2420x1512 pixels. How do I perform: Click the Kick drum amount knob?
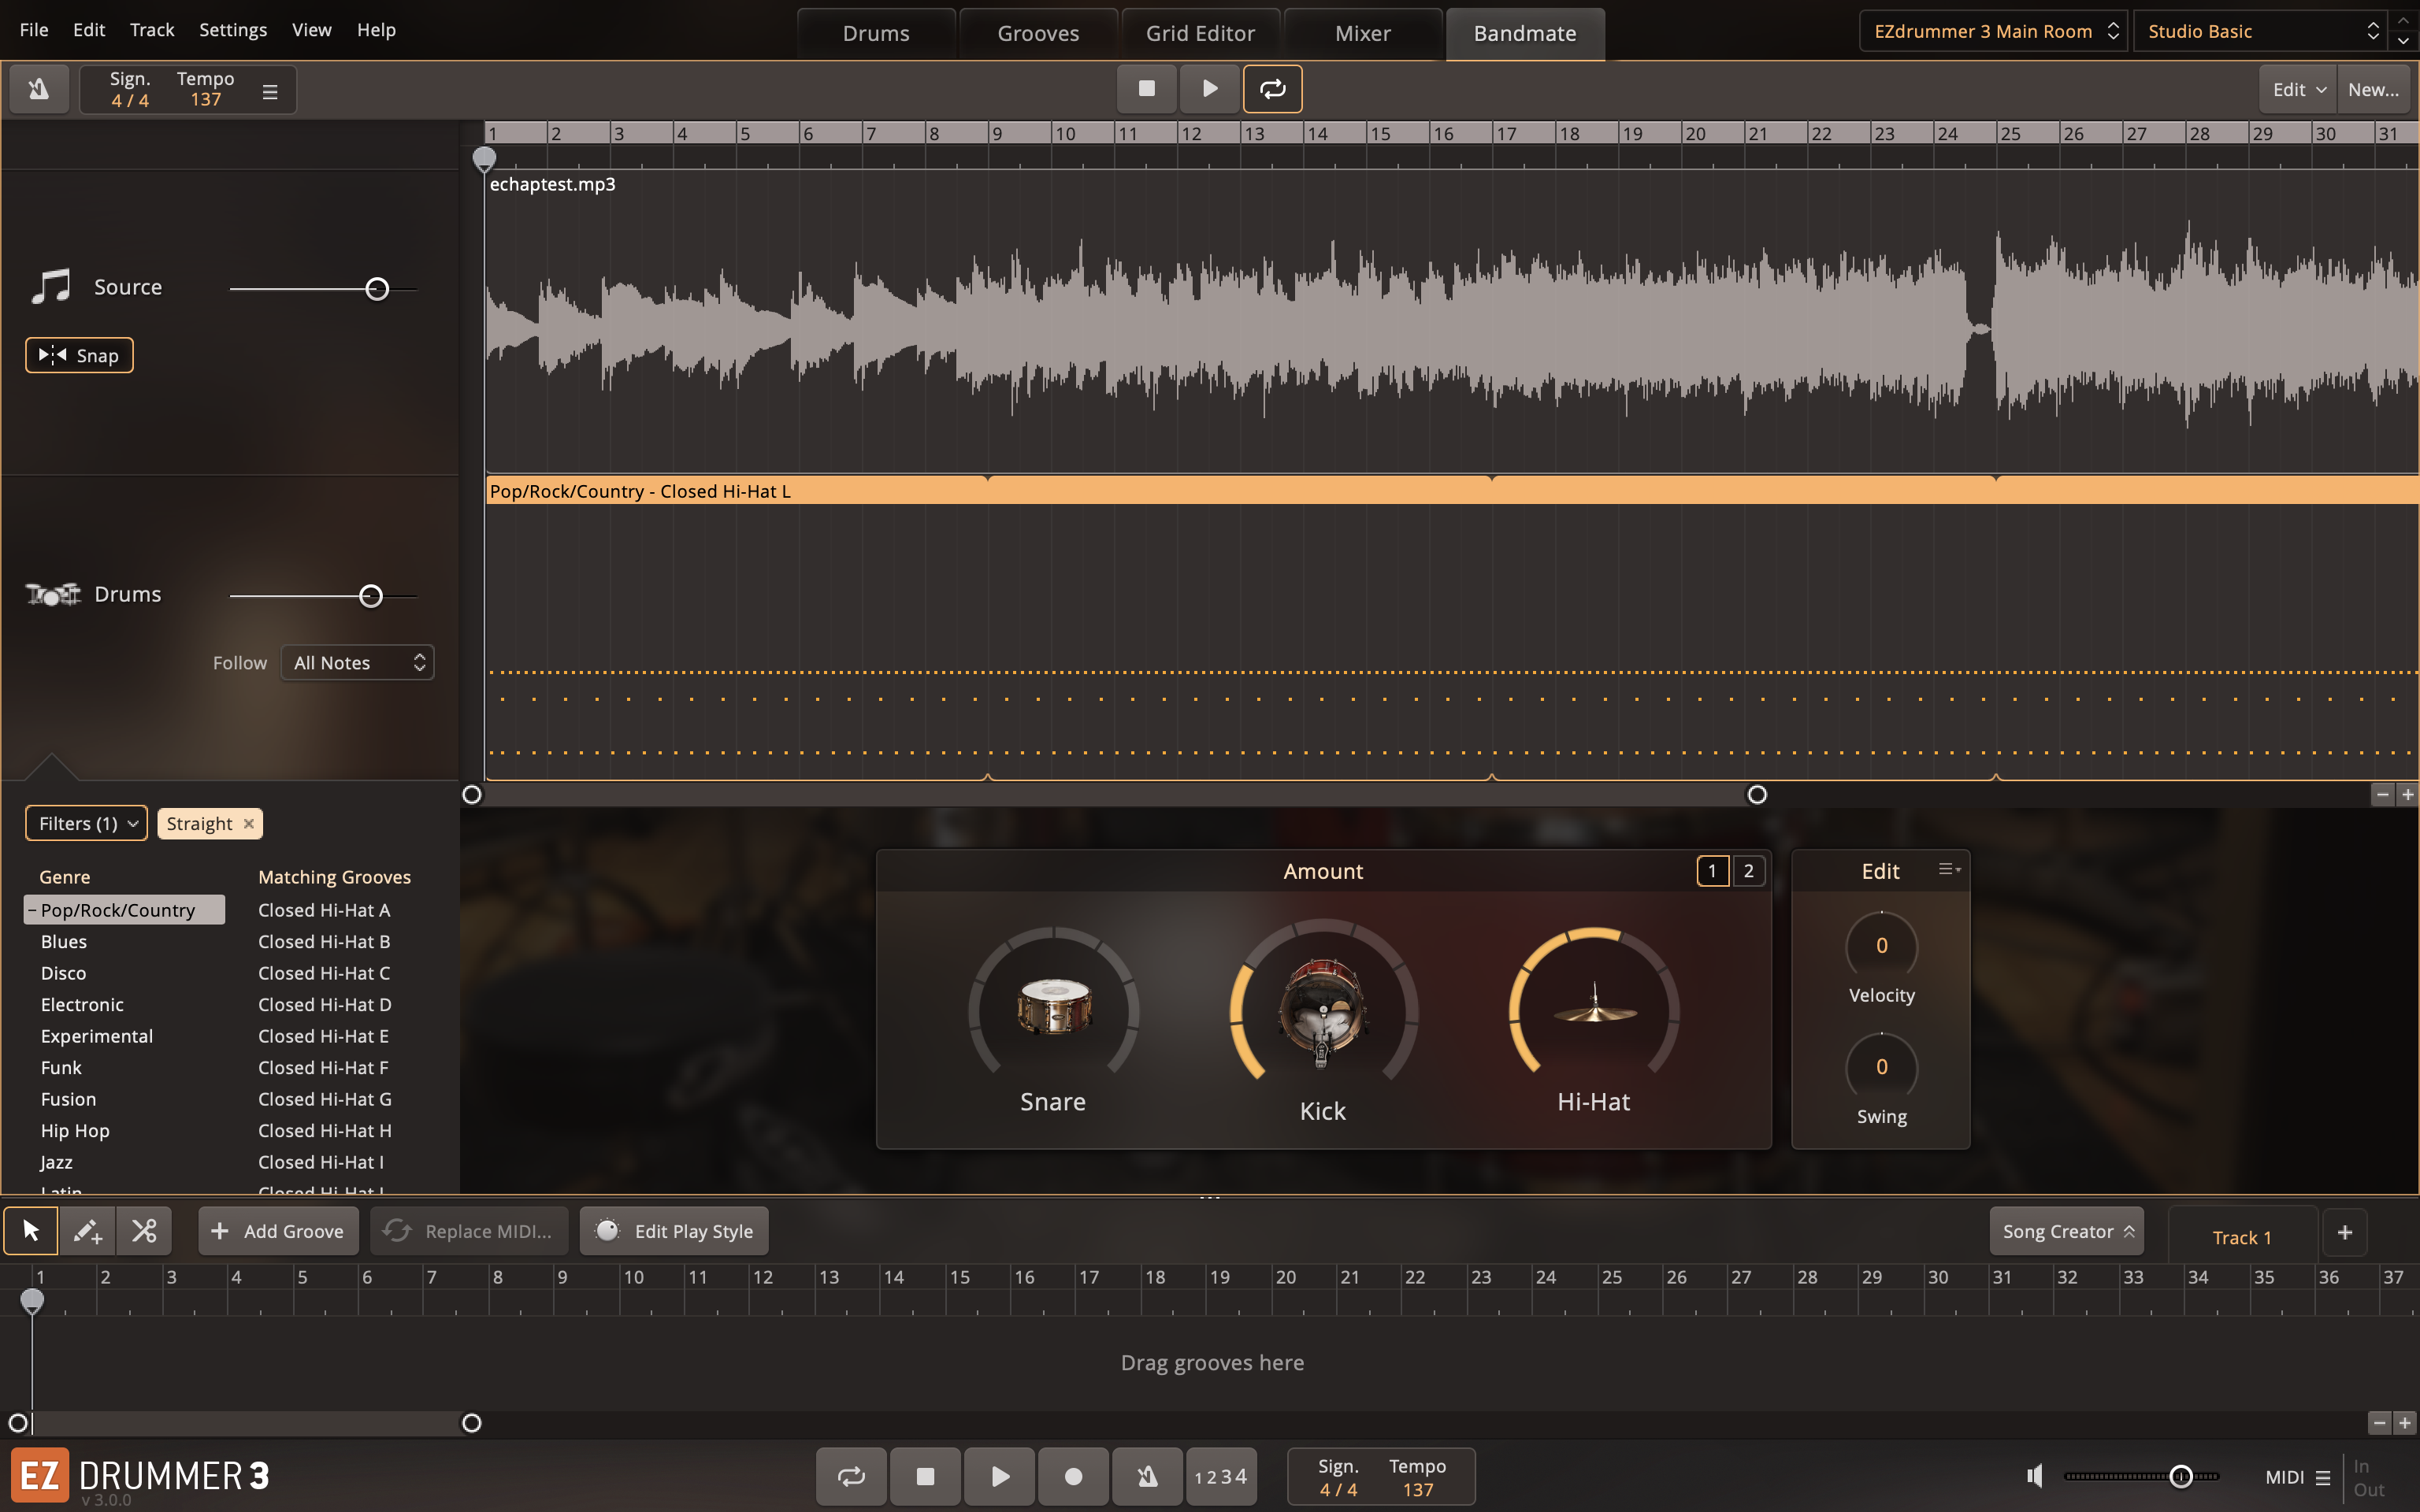coord(1323,1010)
